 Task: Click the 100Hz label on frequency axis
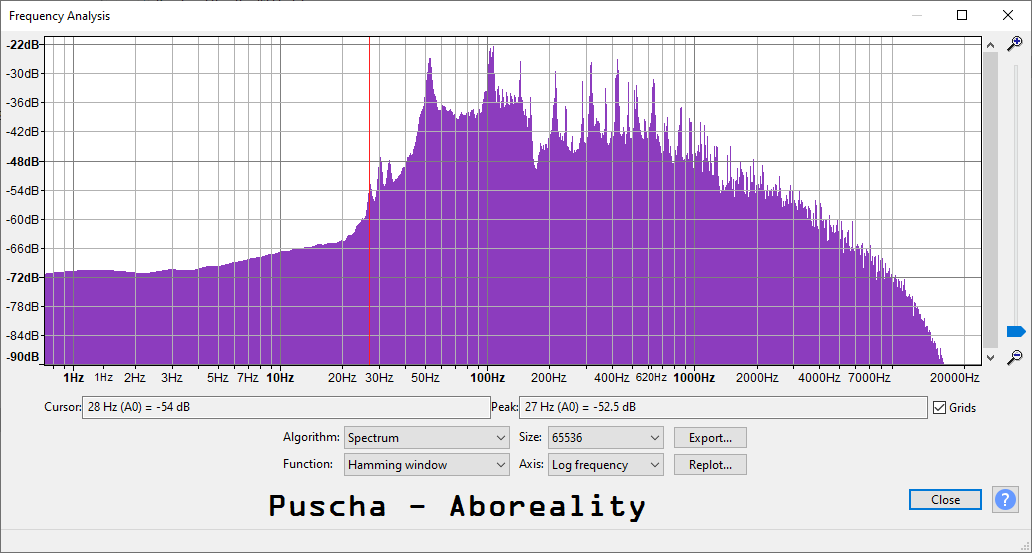487,378
